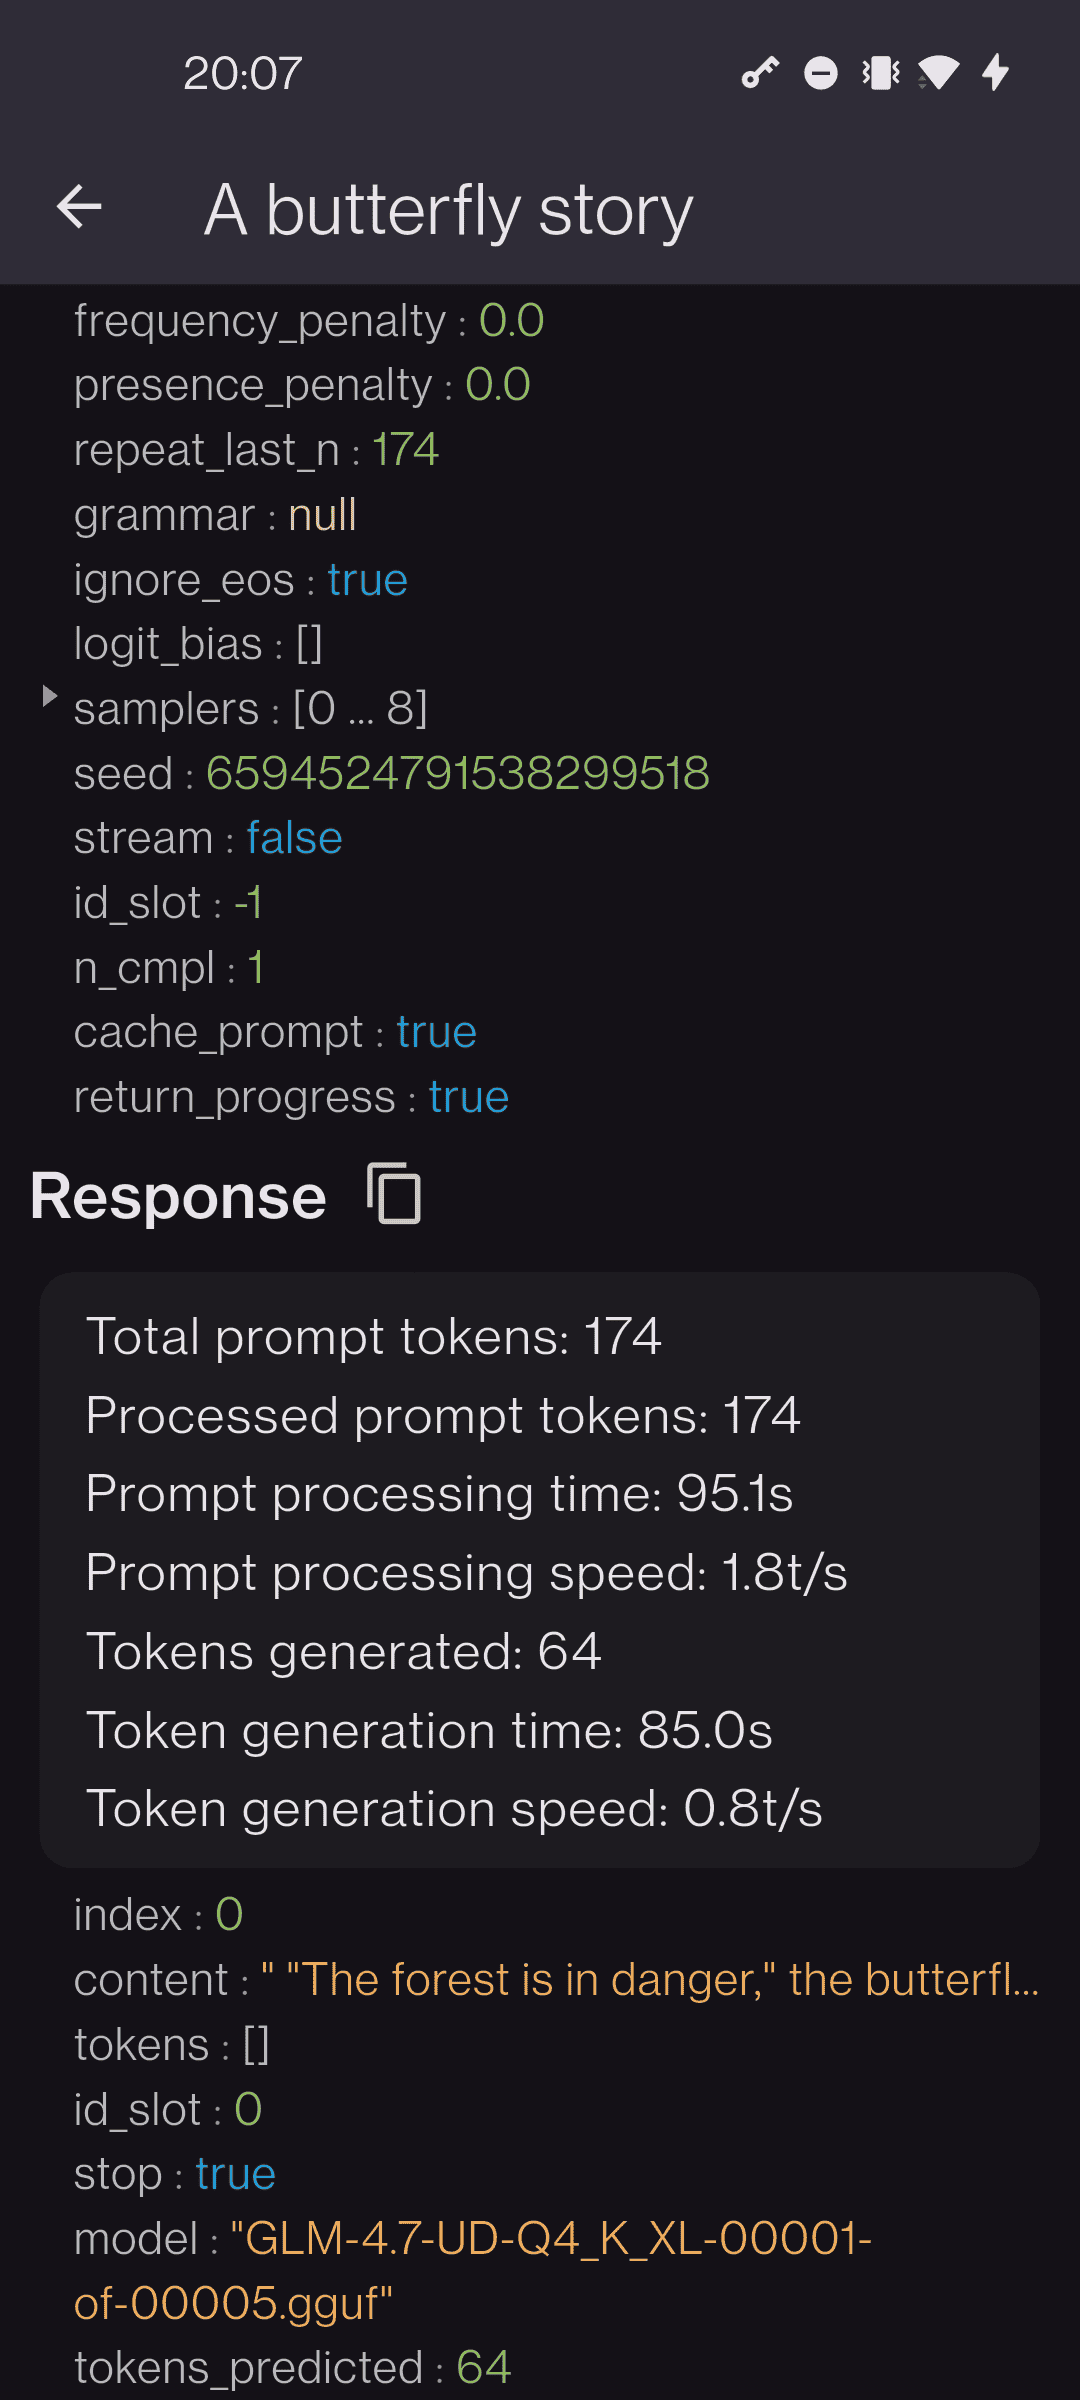The image size is (1080, 2400).
Task: Tap the Token generation speed line
Action: [x=454, y=1808]
